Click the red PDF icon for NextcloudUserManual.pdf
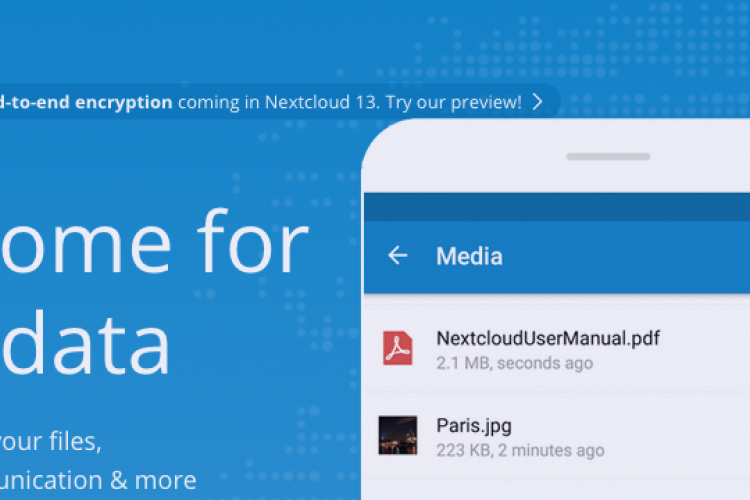The image size is (750, 500). coord(397,348)
